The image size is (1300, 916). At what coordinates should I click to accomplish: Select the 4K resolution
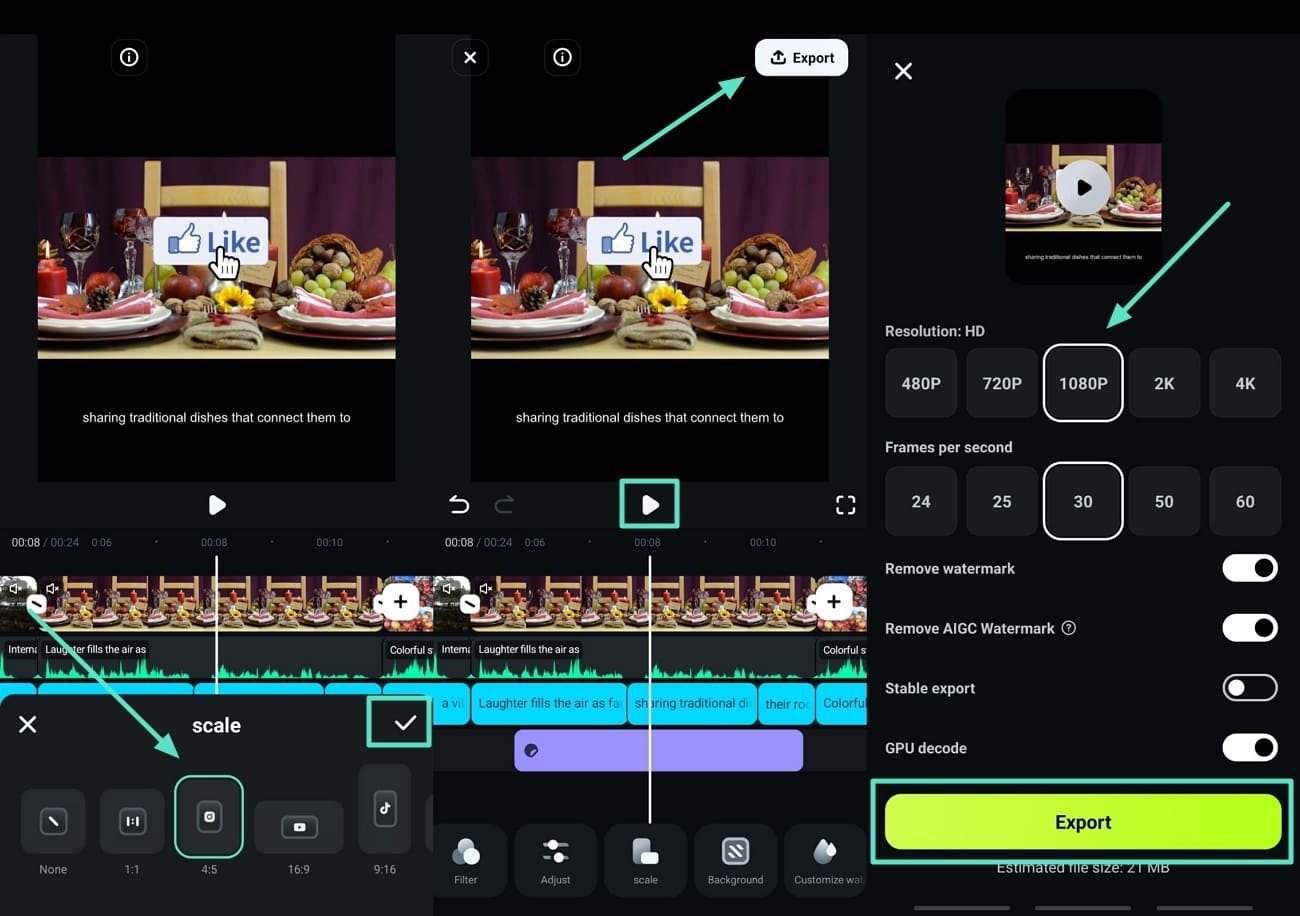(x=1245, y=383)
